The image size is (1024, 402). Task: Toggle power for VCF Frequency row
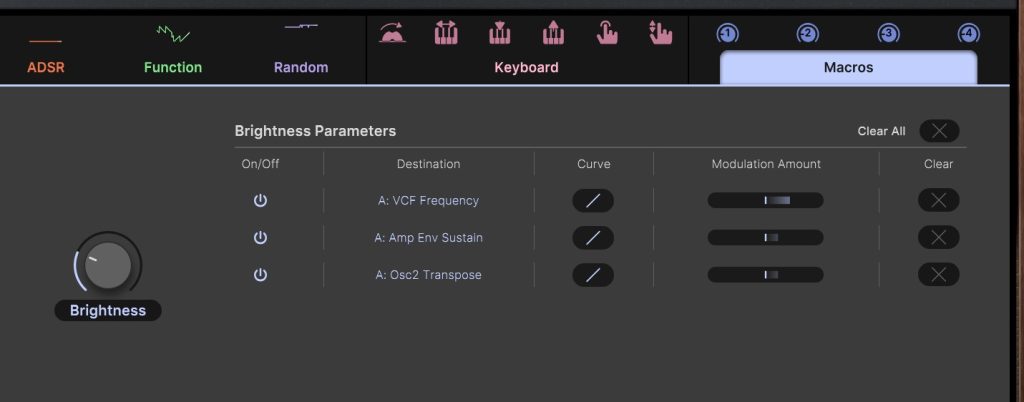pyautogui.click(x=260, y=200)
